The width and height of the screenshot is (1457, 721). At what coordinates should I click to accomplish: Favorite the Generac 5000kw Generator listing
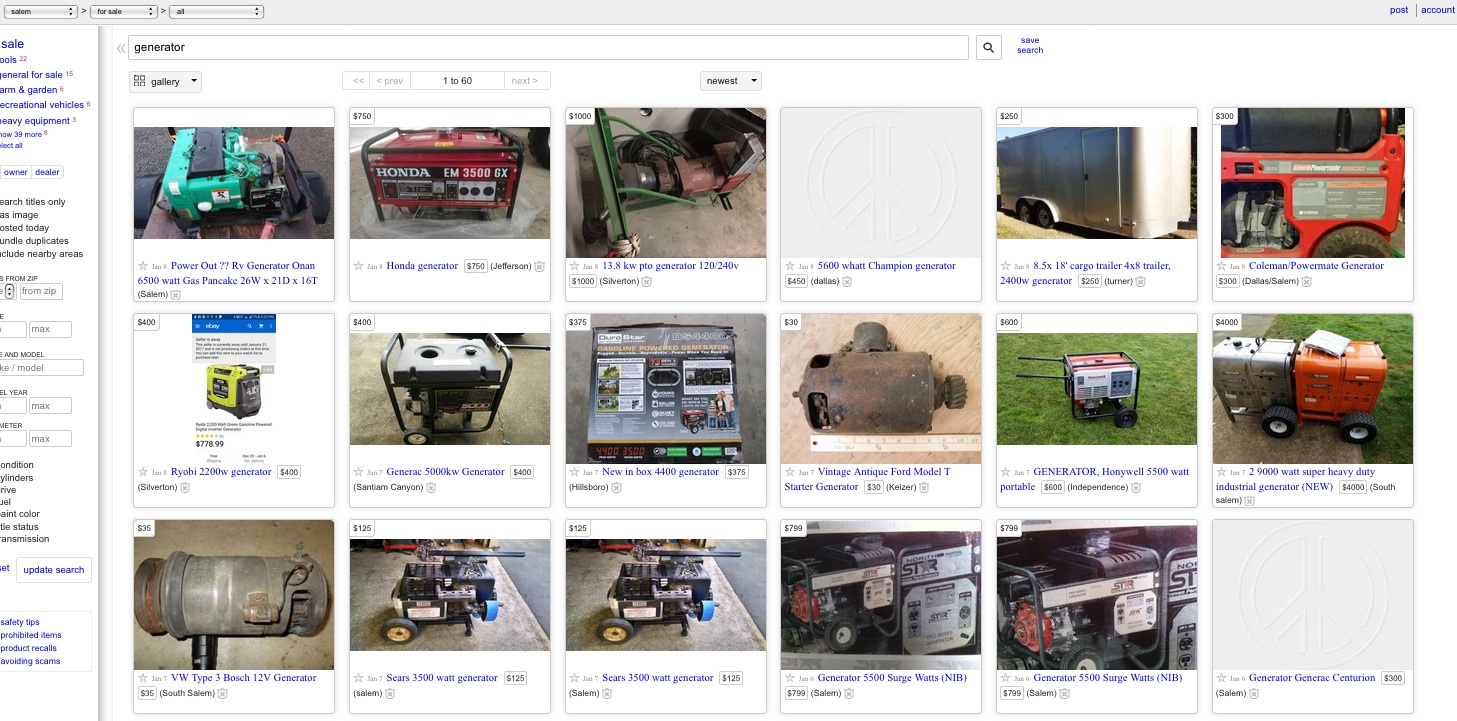pos(358,472)
